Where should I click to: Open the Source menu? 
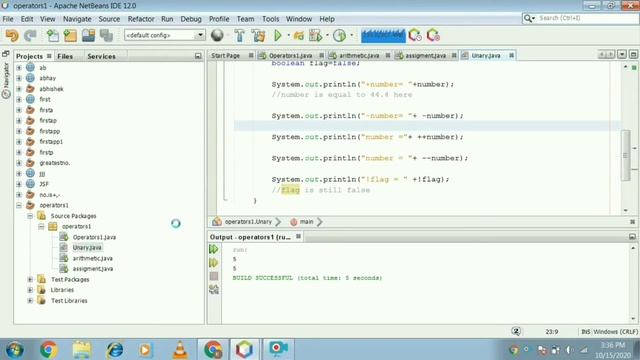(109, 19)
